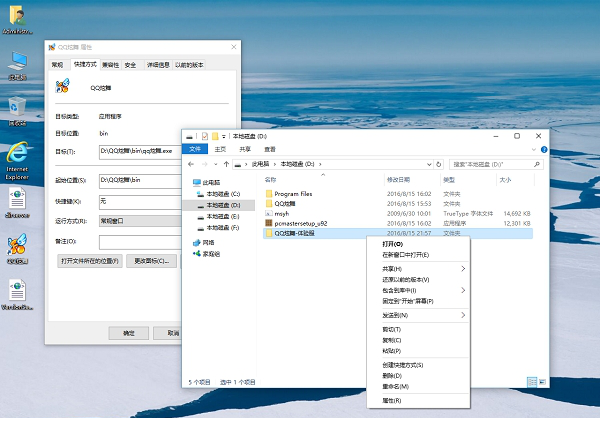Viewport: 600px width, 434px height.
Task: Open the 共享 ribbon tab
Action: coord(245,149)
